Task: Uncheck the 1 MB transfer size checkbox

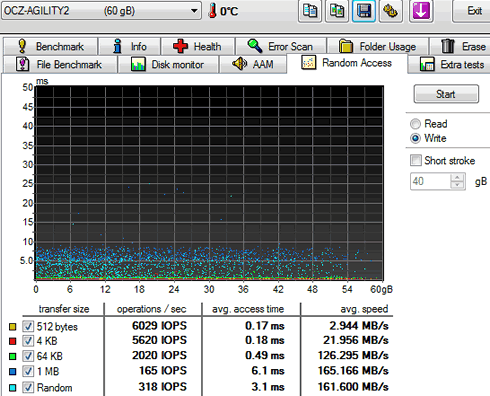Action: click(x=28, y=371)
